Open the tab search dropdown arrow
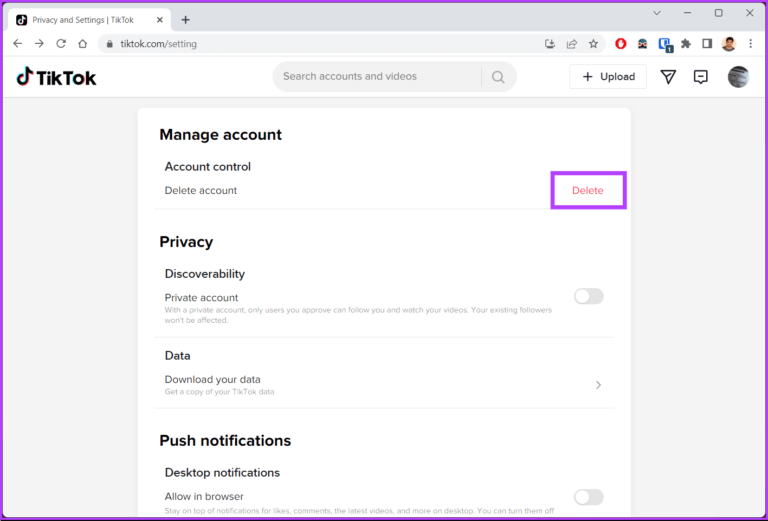 coord(657,13)
